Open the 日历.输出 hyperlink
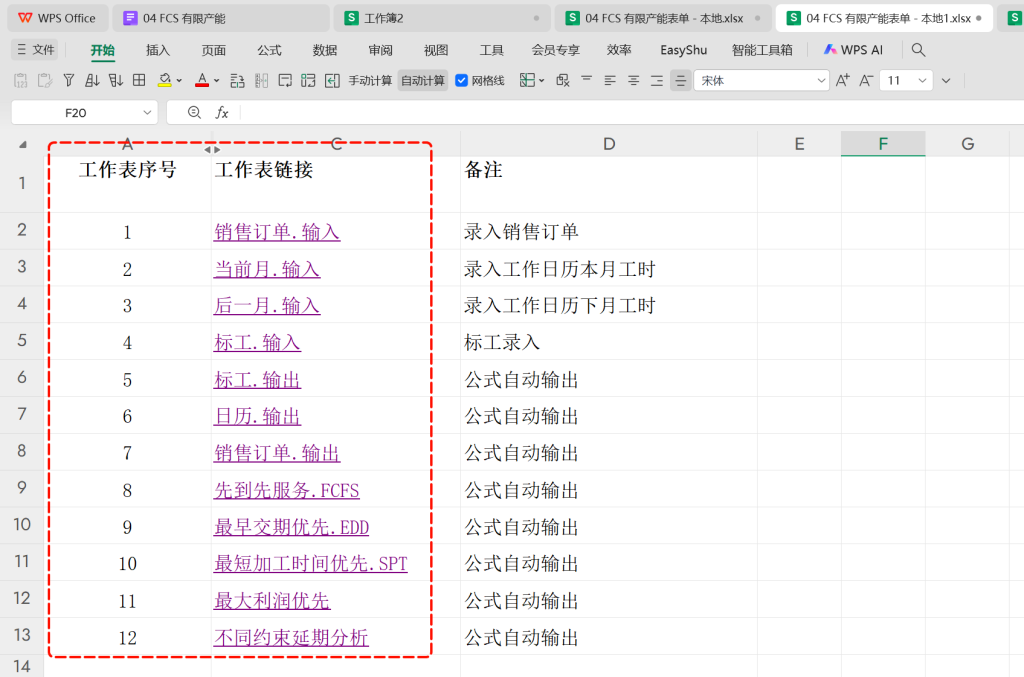 257,416
